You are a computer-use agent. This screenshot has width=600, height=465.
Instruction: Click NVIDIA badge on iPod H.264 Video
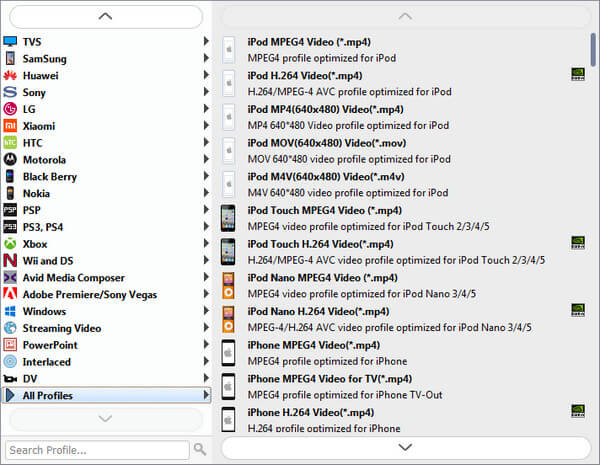pos(578,74)
